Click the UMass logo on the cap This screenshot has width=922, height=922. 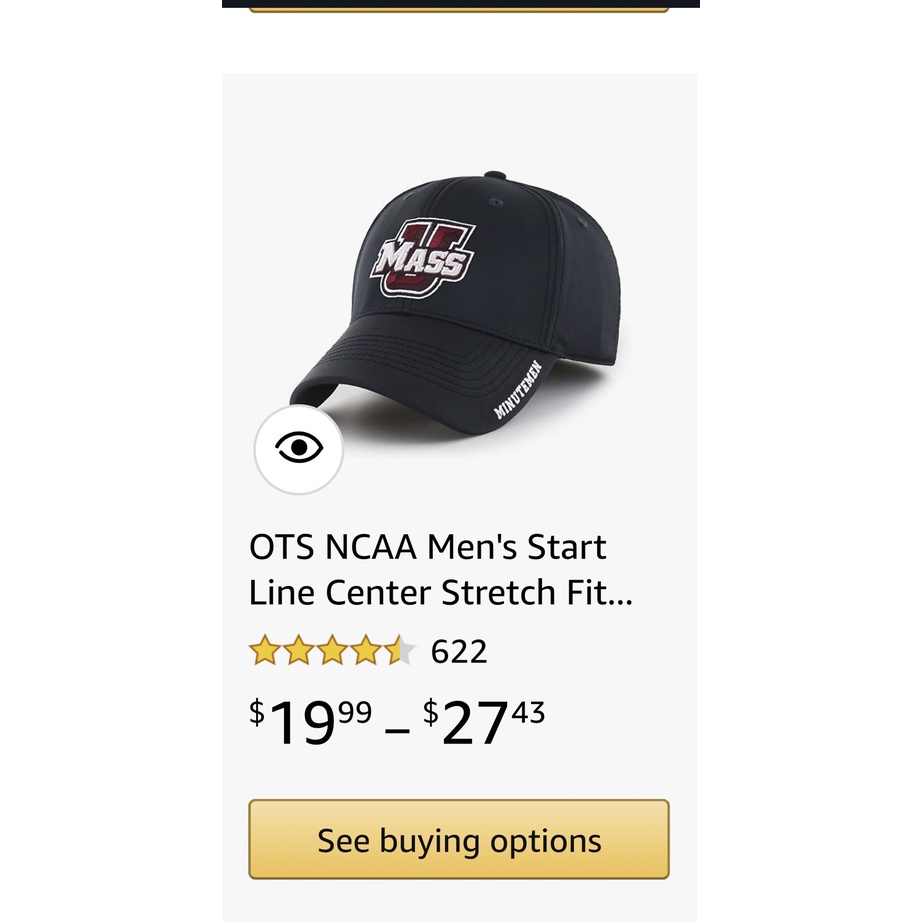point(422,260)
